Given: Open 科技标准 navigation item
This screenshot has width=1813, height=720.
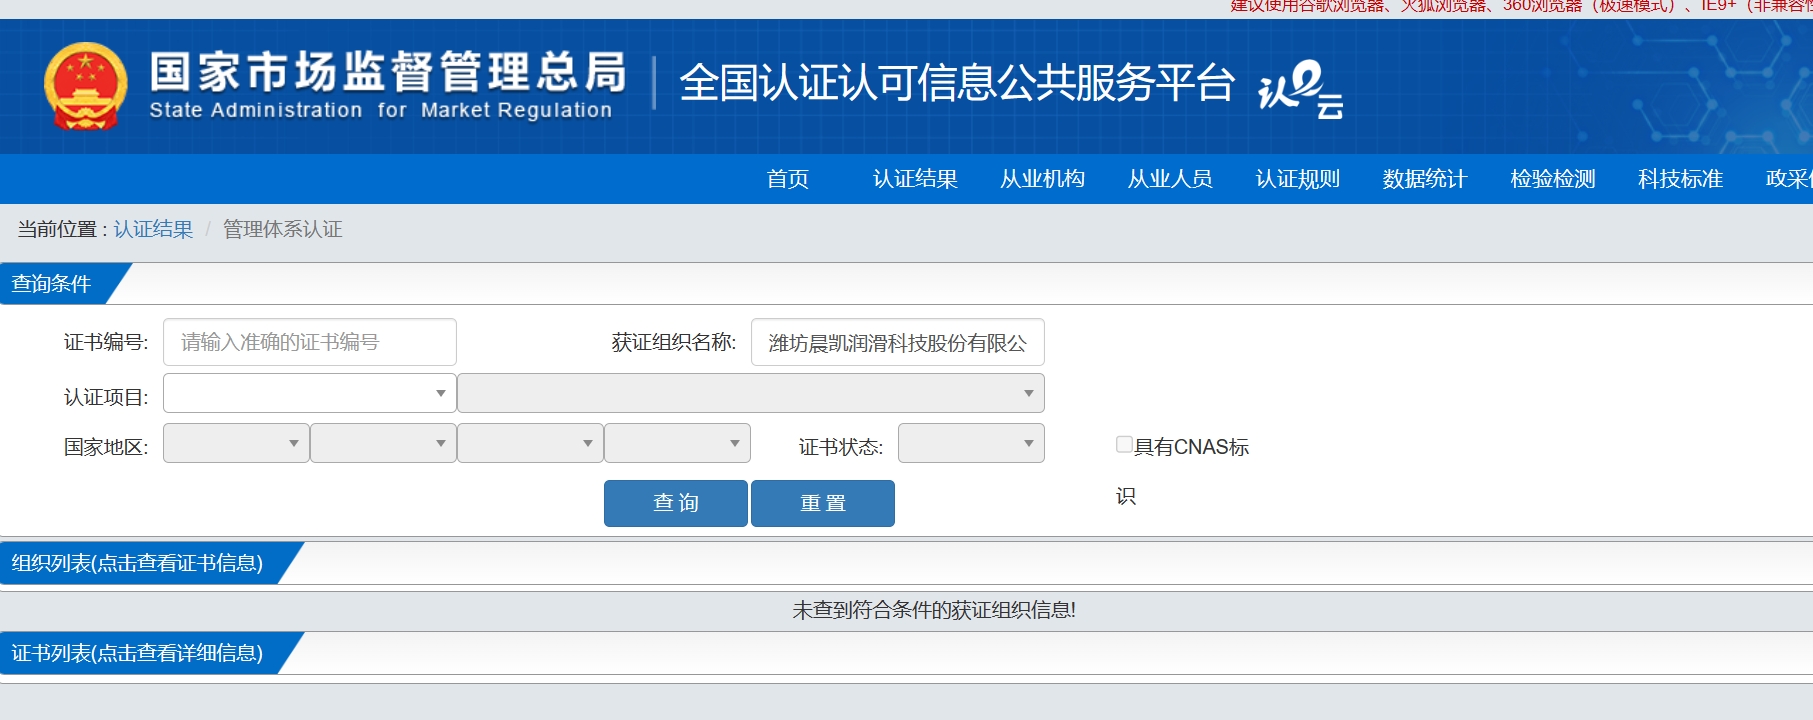Looking at the screenshot, I should [x=1680, y=179].
